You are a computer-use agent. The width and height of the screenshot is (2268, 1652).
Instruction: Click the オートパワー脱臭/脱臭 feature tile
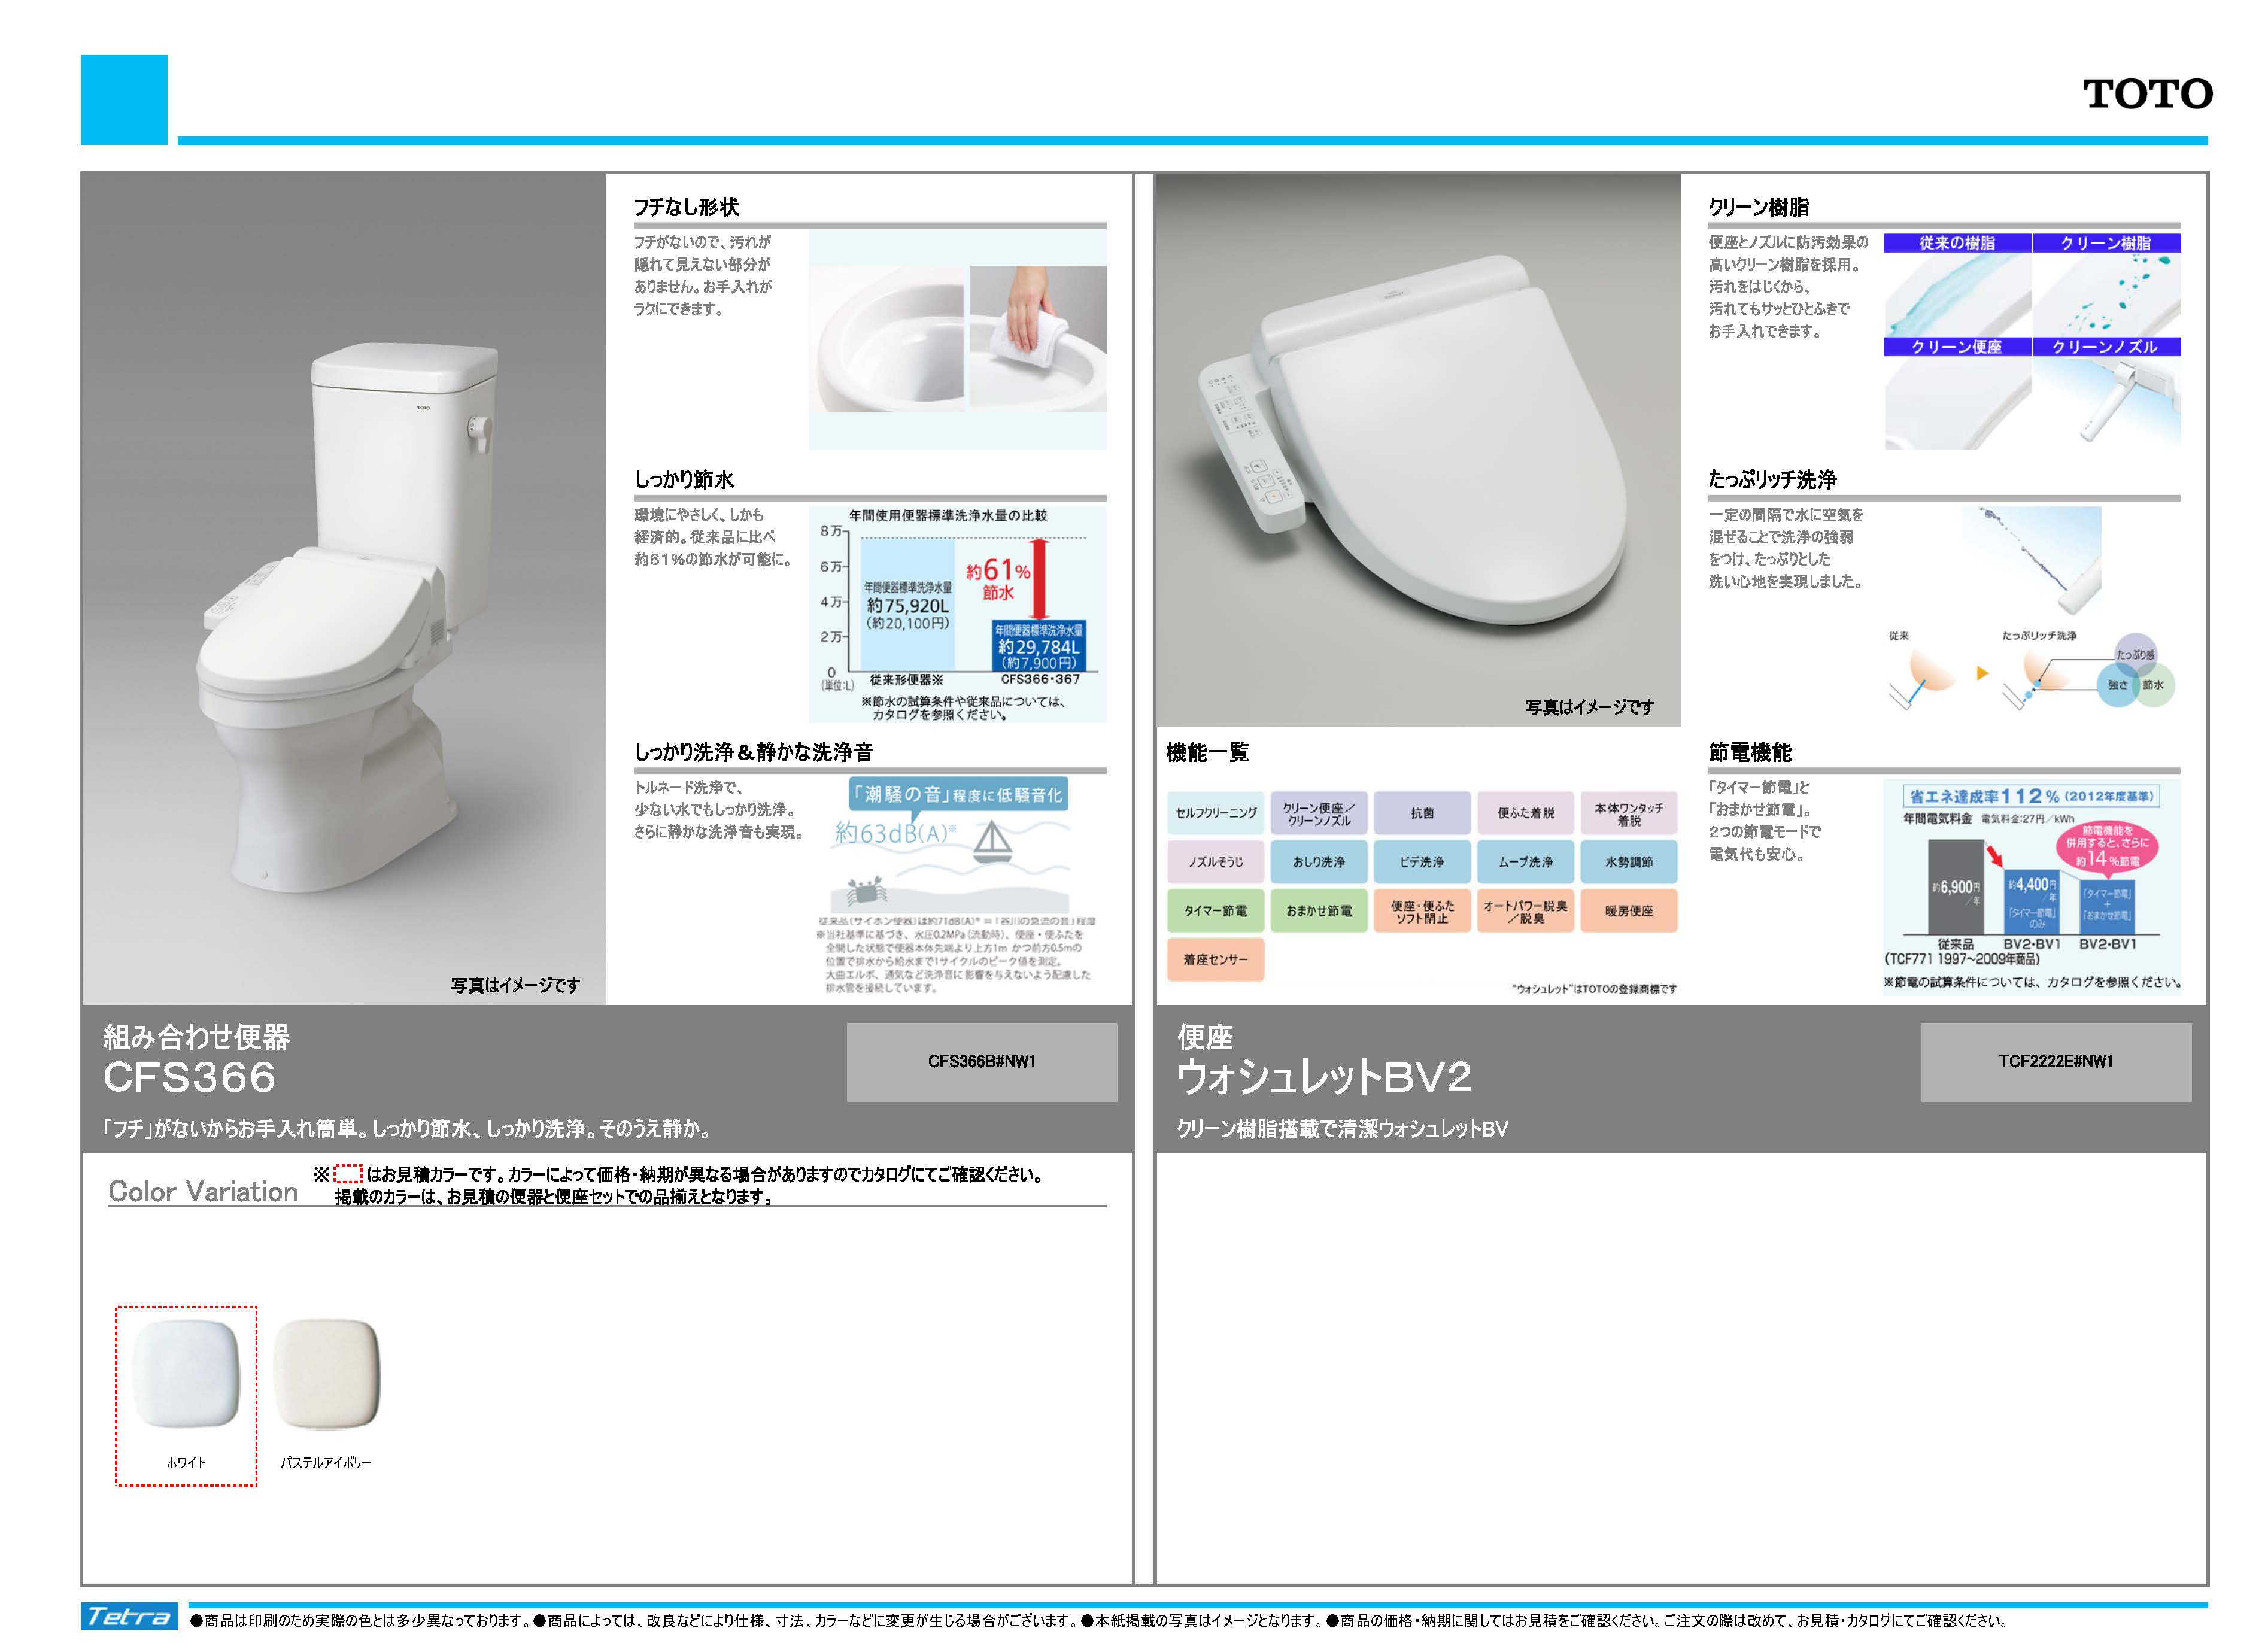point(1525,911)
